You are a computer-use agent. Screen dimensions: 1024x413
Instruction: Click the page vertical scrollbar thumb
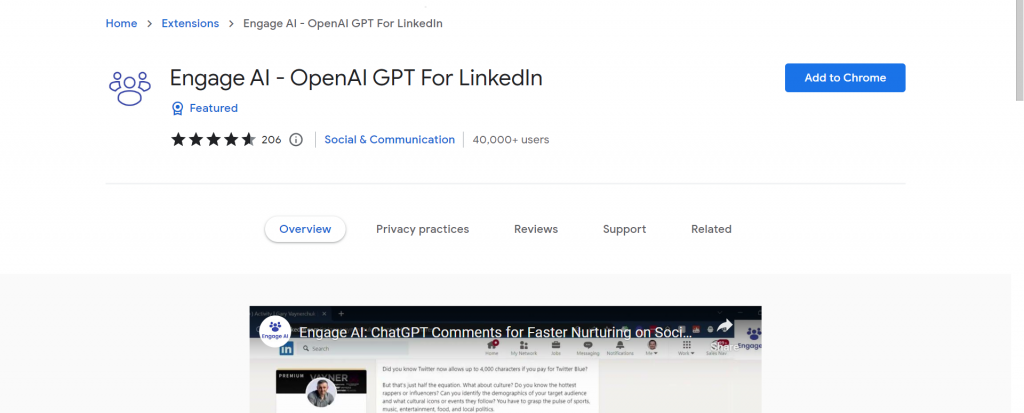[1019, 50]
